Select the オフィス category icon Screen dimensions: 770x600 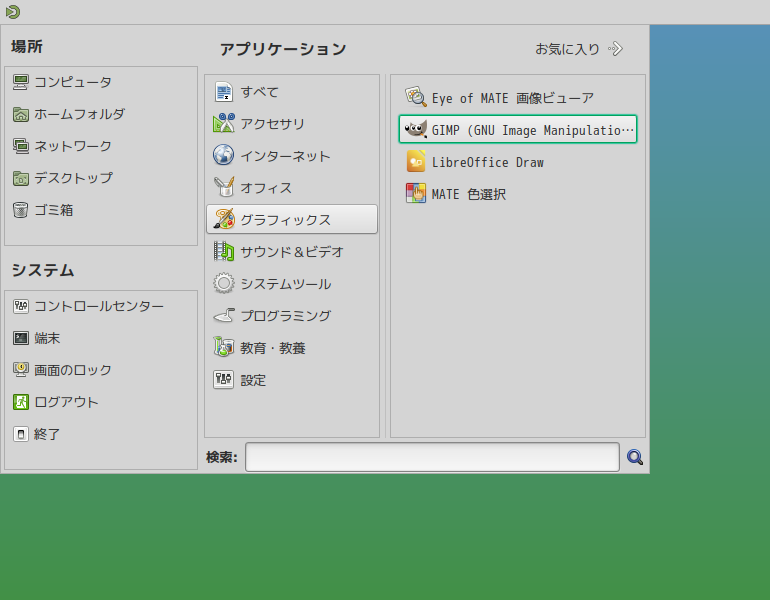(x=223, y=188)
